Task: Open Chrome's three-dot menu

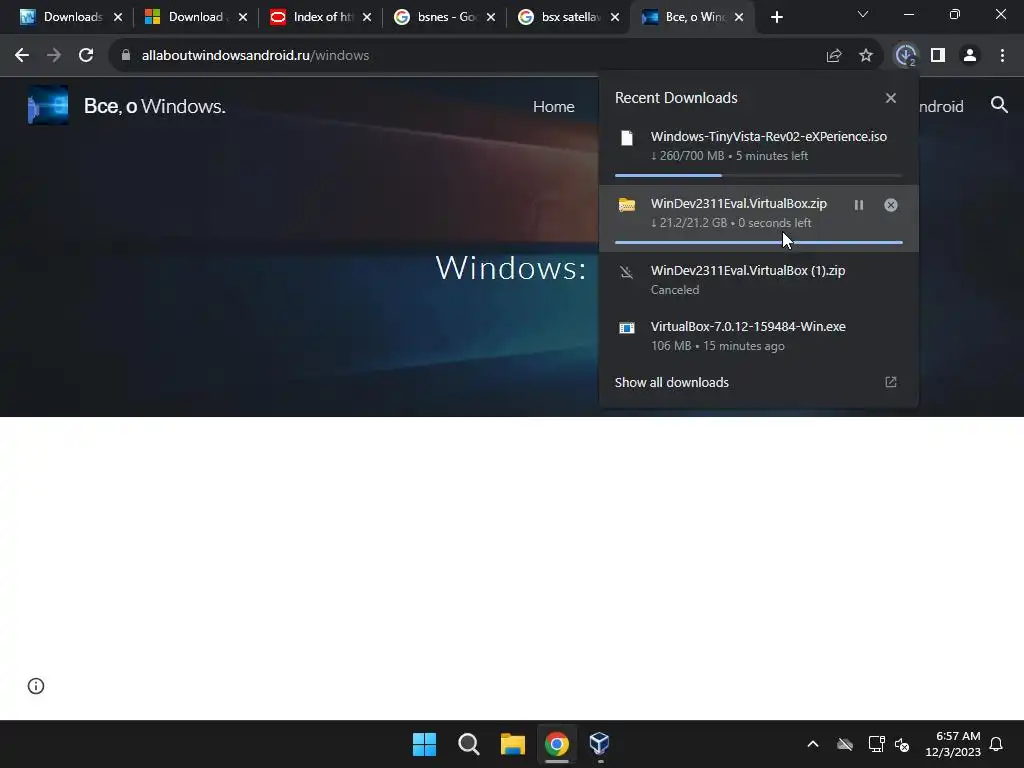Action: coord(1002,56)
